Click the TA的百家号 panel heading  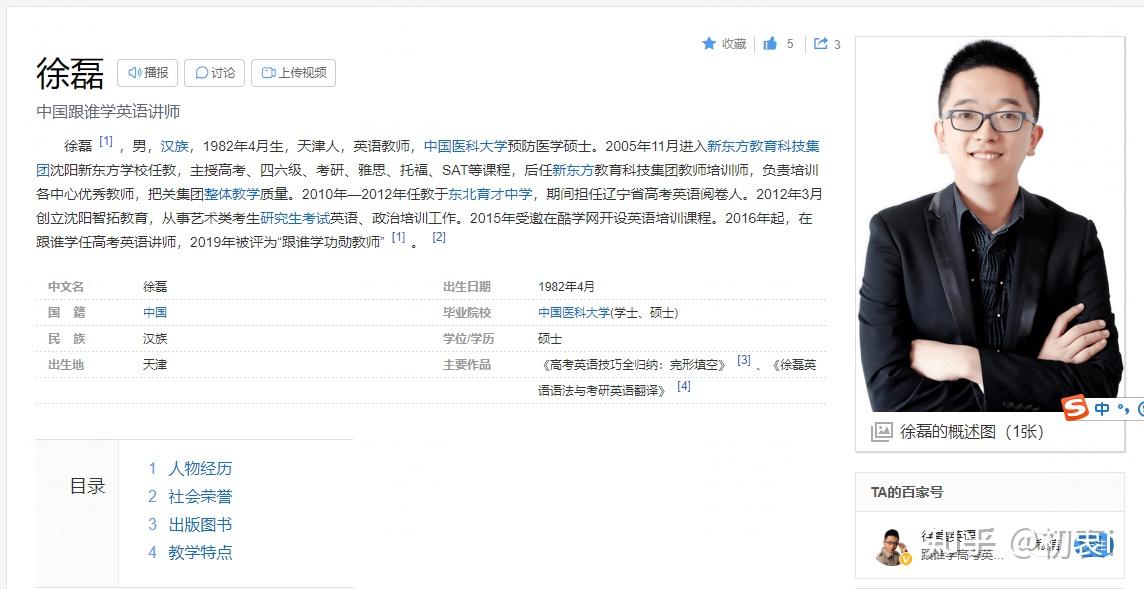pos(907,493)
